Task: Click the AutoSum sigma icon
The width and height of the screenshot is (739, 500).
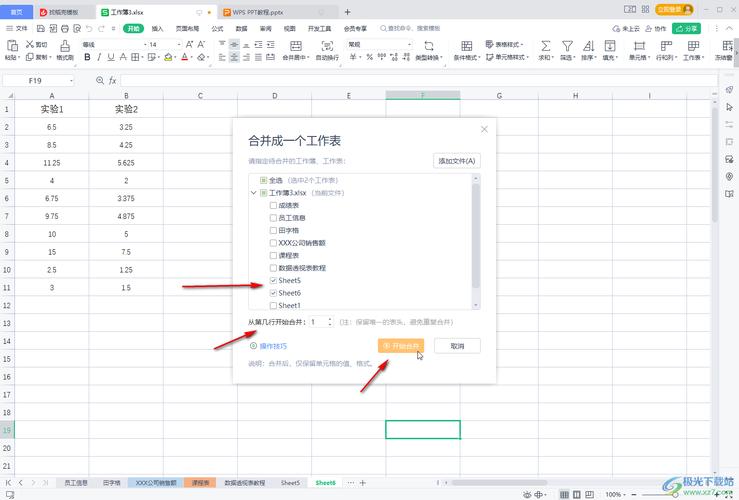Action: click(545, 46)
